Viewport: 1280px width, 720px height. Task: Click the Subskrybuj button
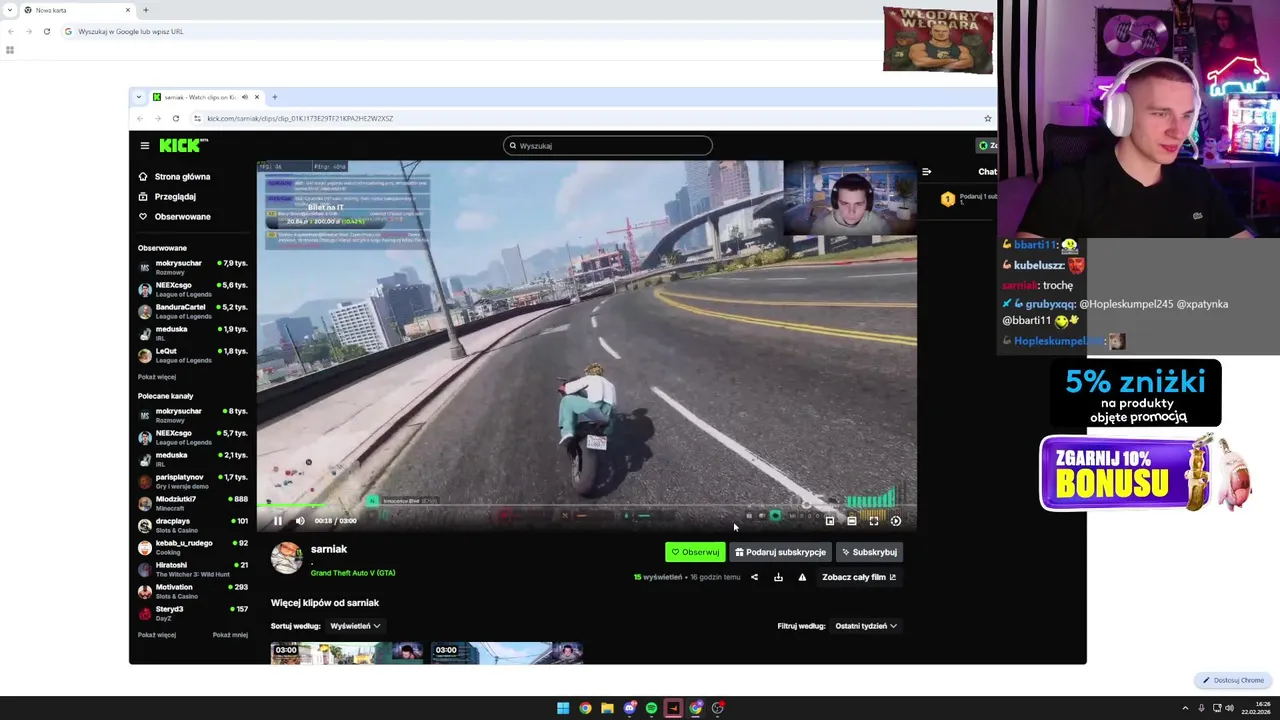(x=869, y=552)
